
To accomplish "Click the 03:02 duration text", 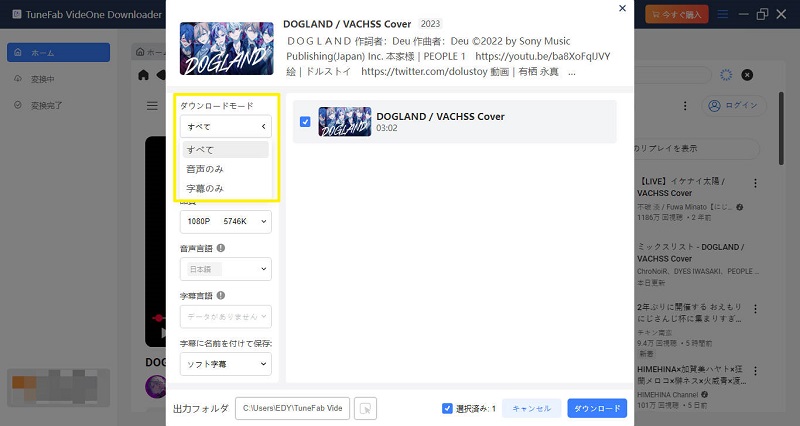I will pos(387,128).
